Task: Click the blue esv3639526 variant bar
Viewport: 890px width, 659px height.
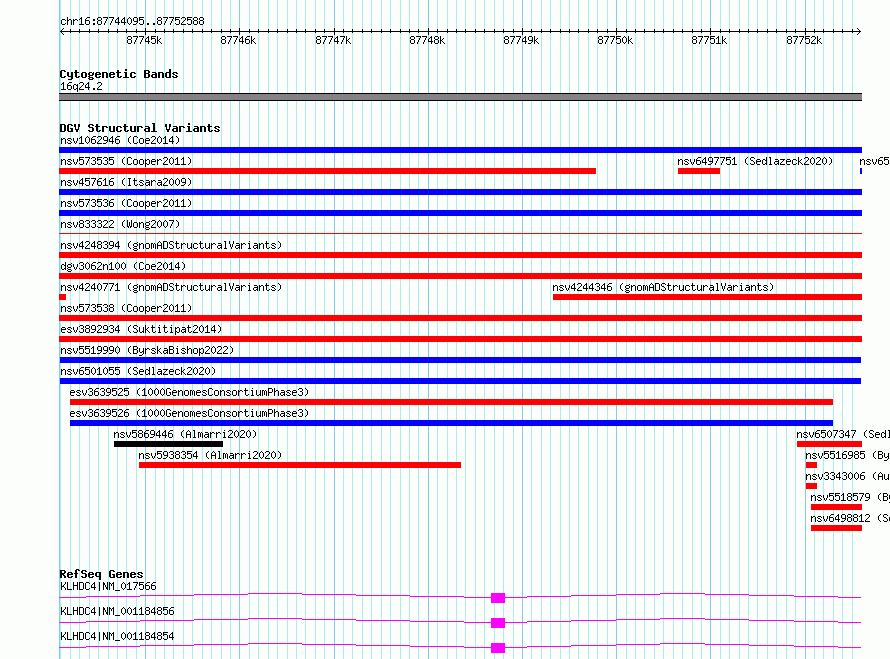Action: tap(451, 423)
